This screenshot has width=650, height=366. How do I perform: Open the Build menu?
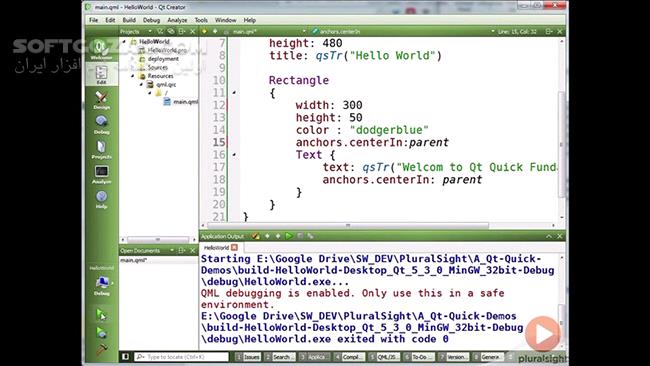click(129, 20)
